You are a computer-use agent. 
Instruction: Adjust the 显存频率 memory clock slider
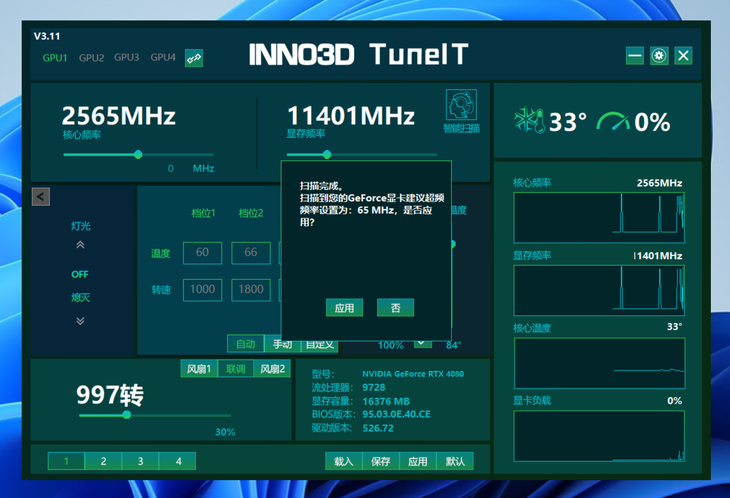coord(327,155)
